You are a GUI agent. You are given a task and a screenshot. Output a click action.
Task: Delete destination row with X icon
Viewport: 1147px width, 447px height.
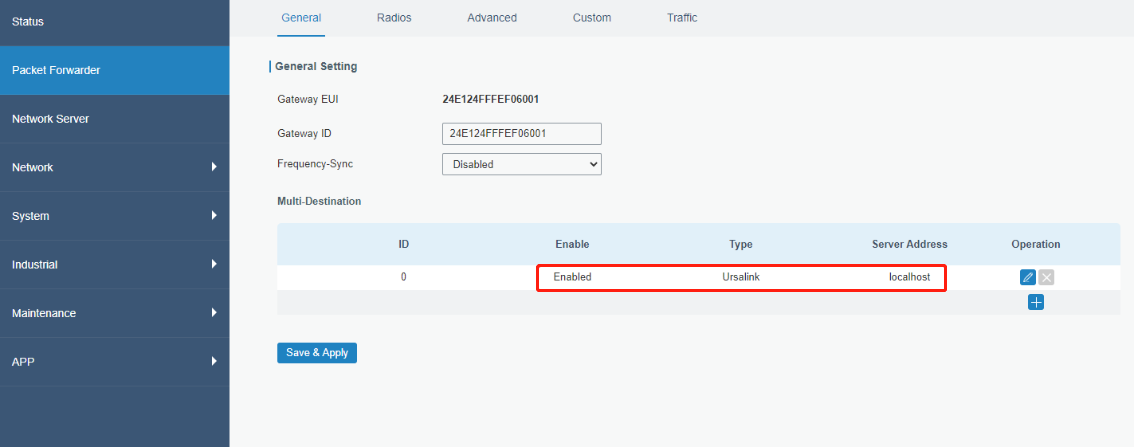click(x=1046, y=277)
